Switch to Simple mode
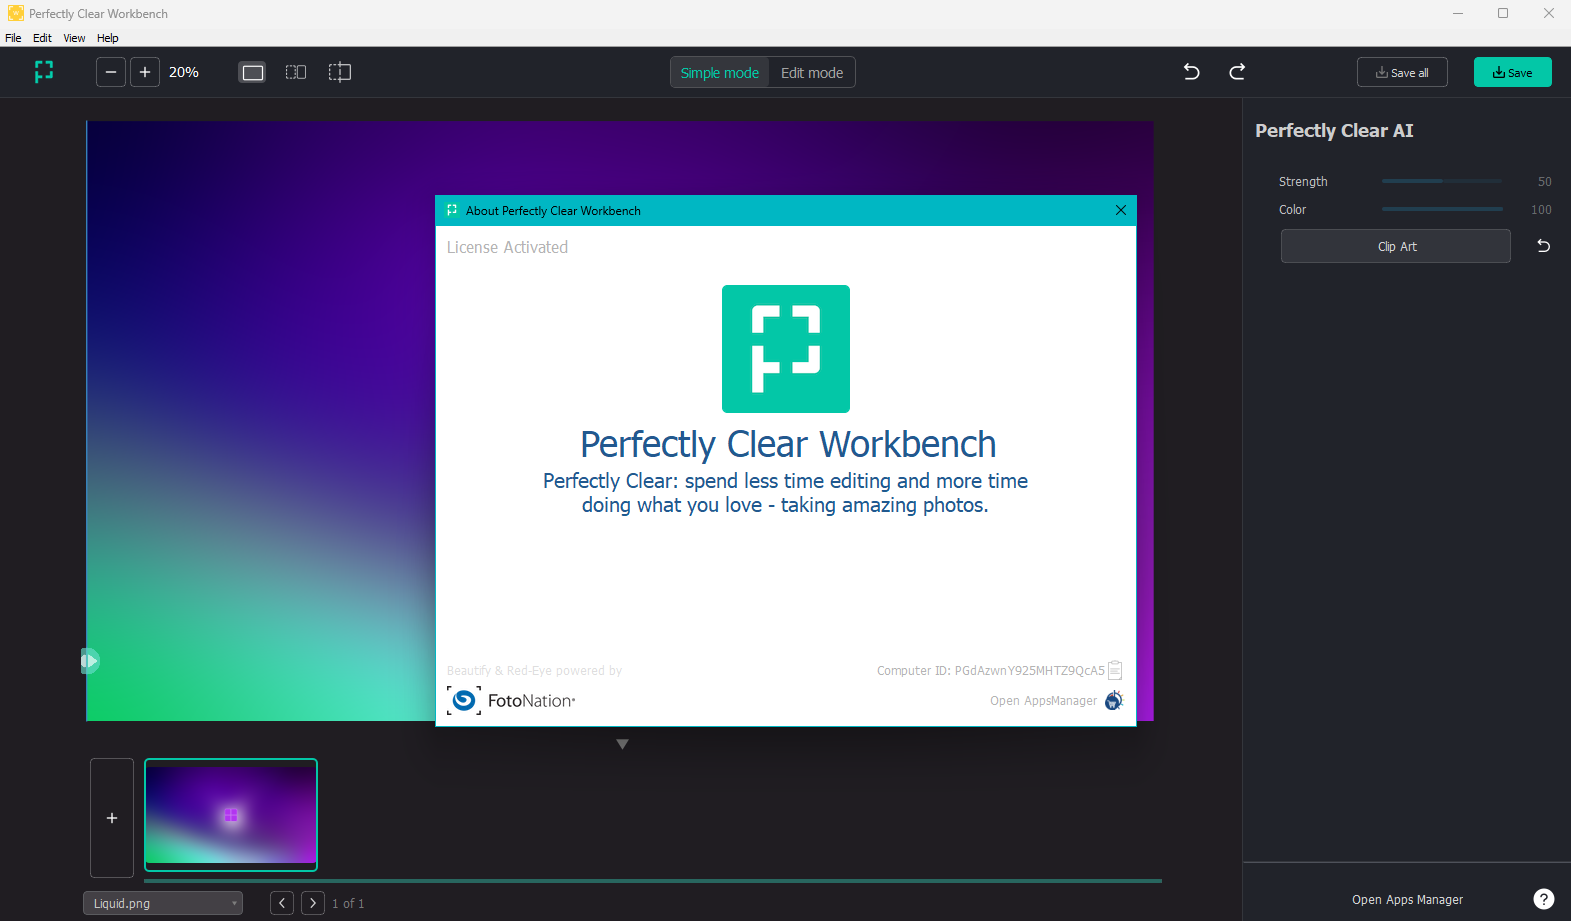The width and height of the screenshot is (1571, 921). (720, 73)
